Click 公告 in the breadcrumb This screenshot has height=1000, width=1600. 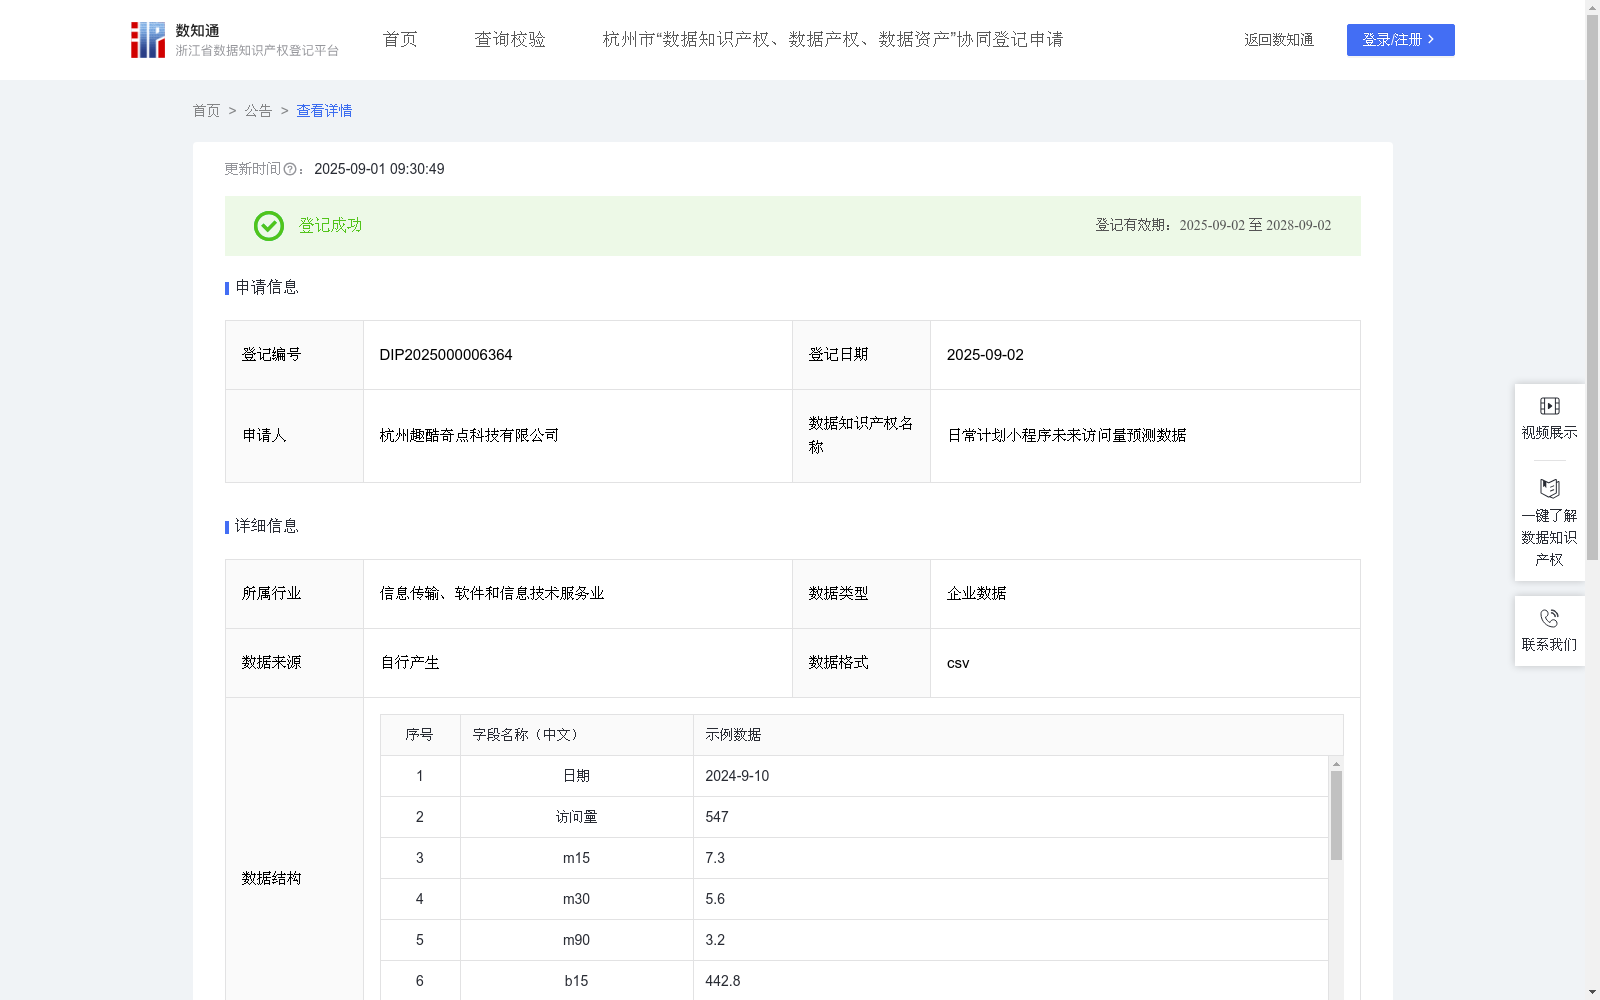coord(258,111)
